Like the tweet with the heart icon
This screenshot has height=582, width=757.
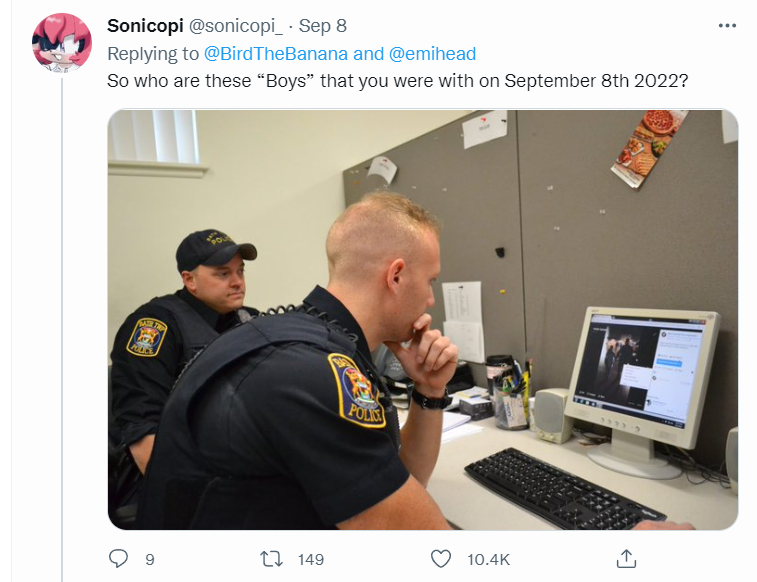click(x=440, y=559)
